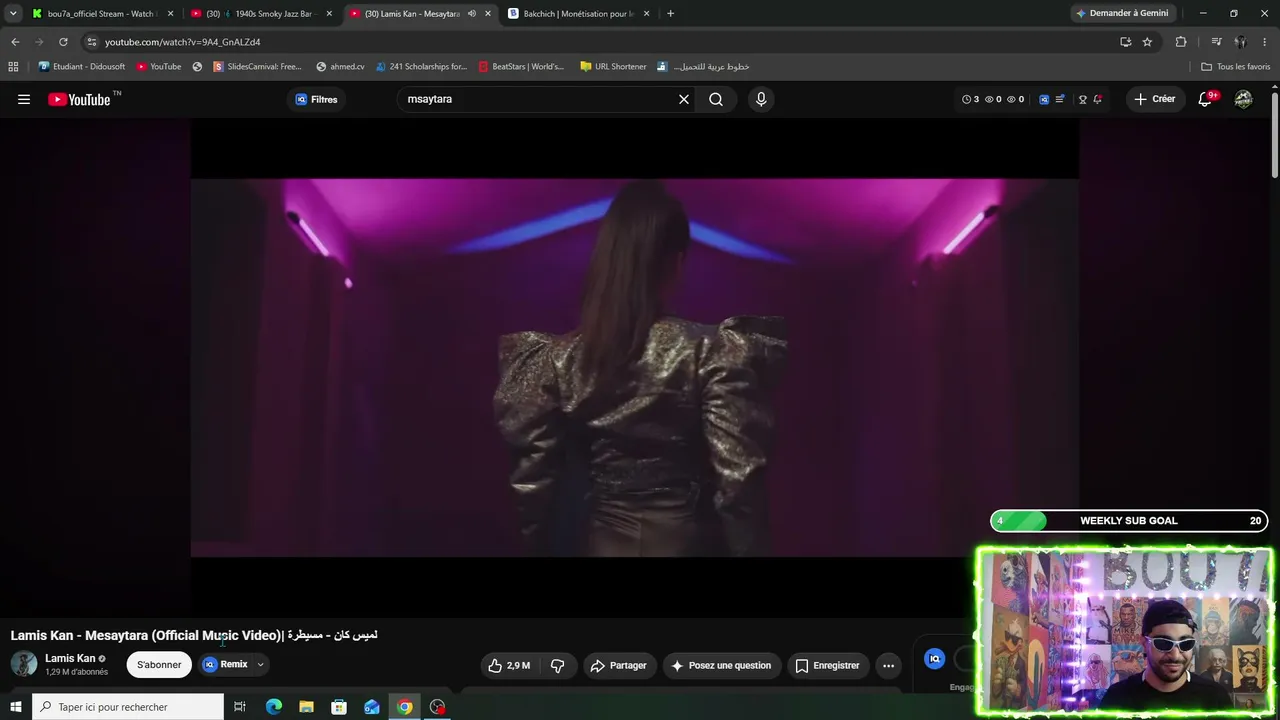
Task: Open the Créer button
Action: tap(1154, 99)
